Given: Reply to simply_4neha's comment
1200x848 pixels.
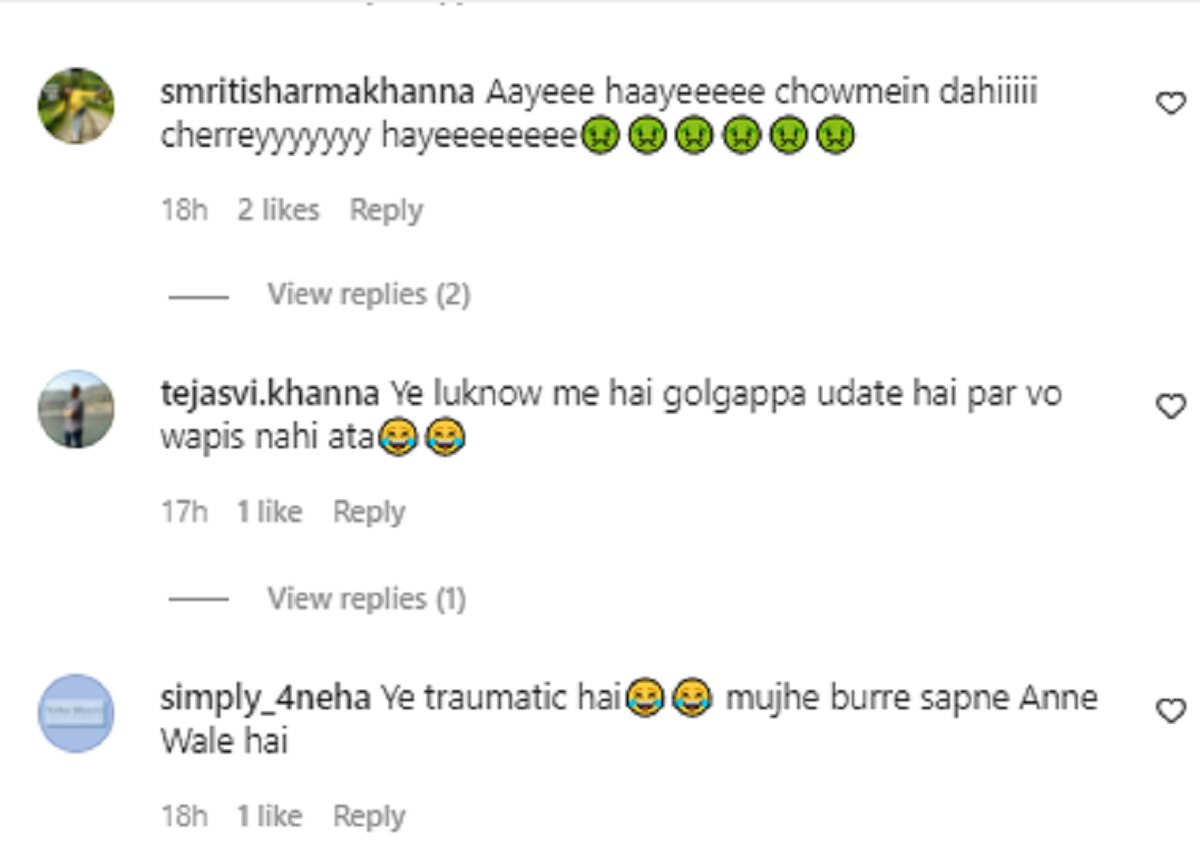Looking at the screenshot, I should pyautogui.click(x=369, y=816).
